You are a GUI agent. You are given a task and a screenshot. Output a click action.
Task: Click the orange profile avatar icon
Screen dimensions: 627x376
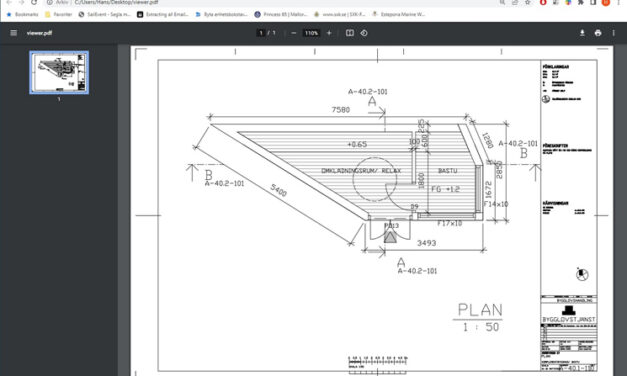pyautogui.click(x=606, y=2)
